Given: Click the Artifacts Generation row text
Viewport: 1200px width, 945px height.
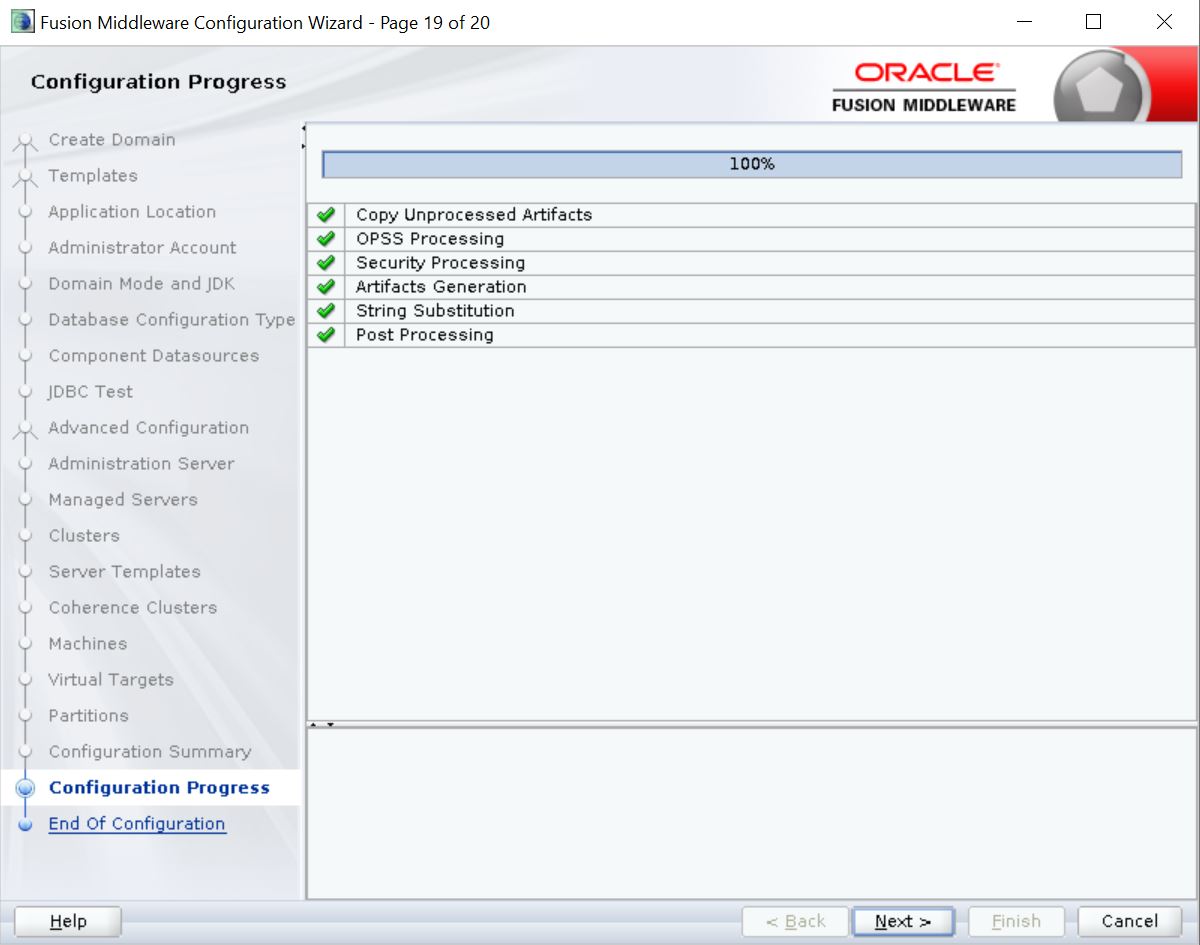Looking at the screenshot, I should (441, 287).
